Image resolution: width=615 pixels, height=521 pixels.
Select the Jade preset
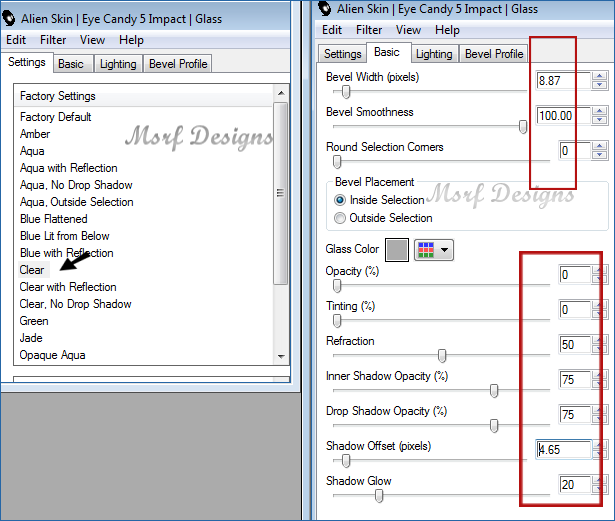[31, 338]
